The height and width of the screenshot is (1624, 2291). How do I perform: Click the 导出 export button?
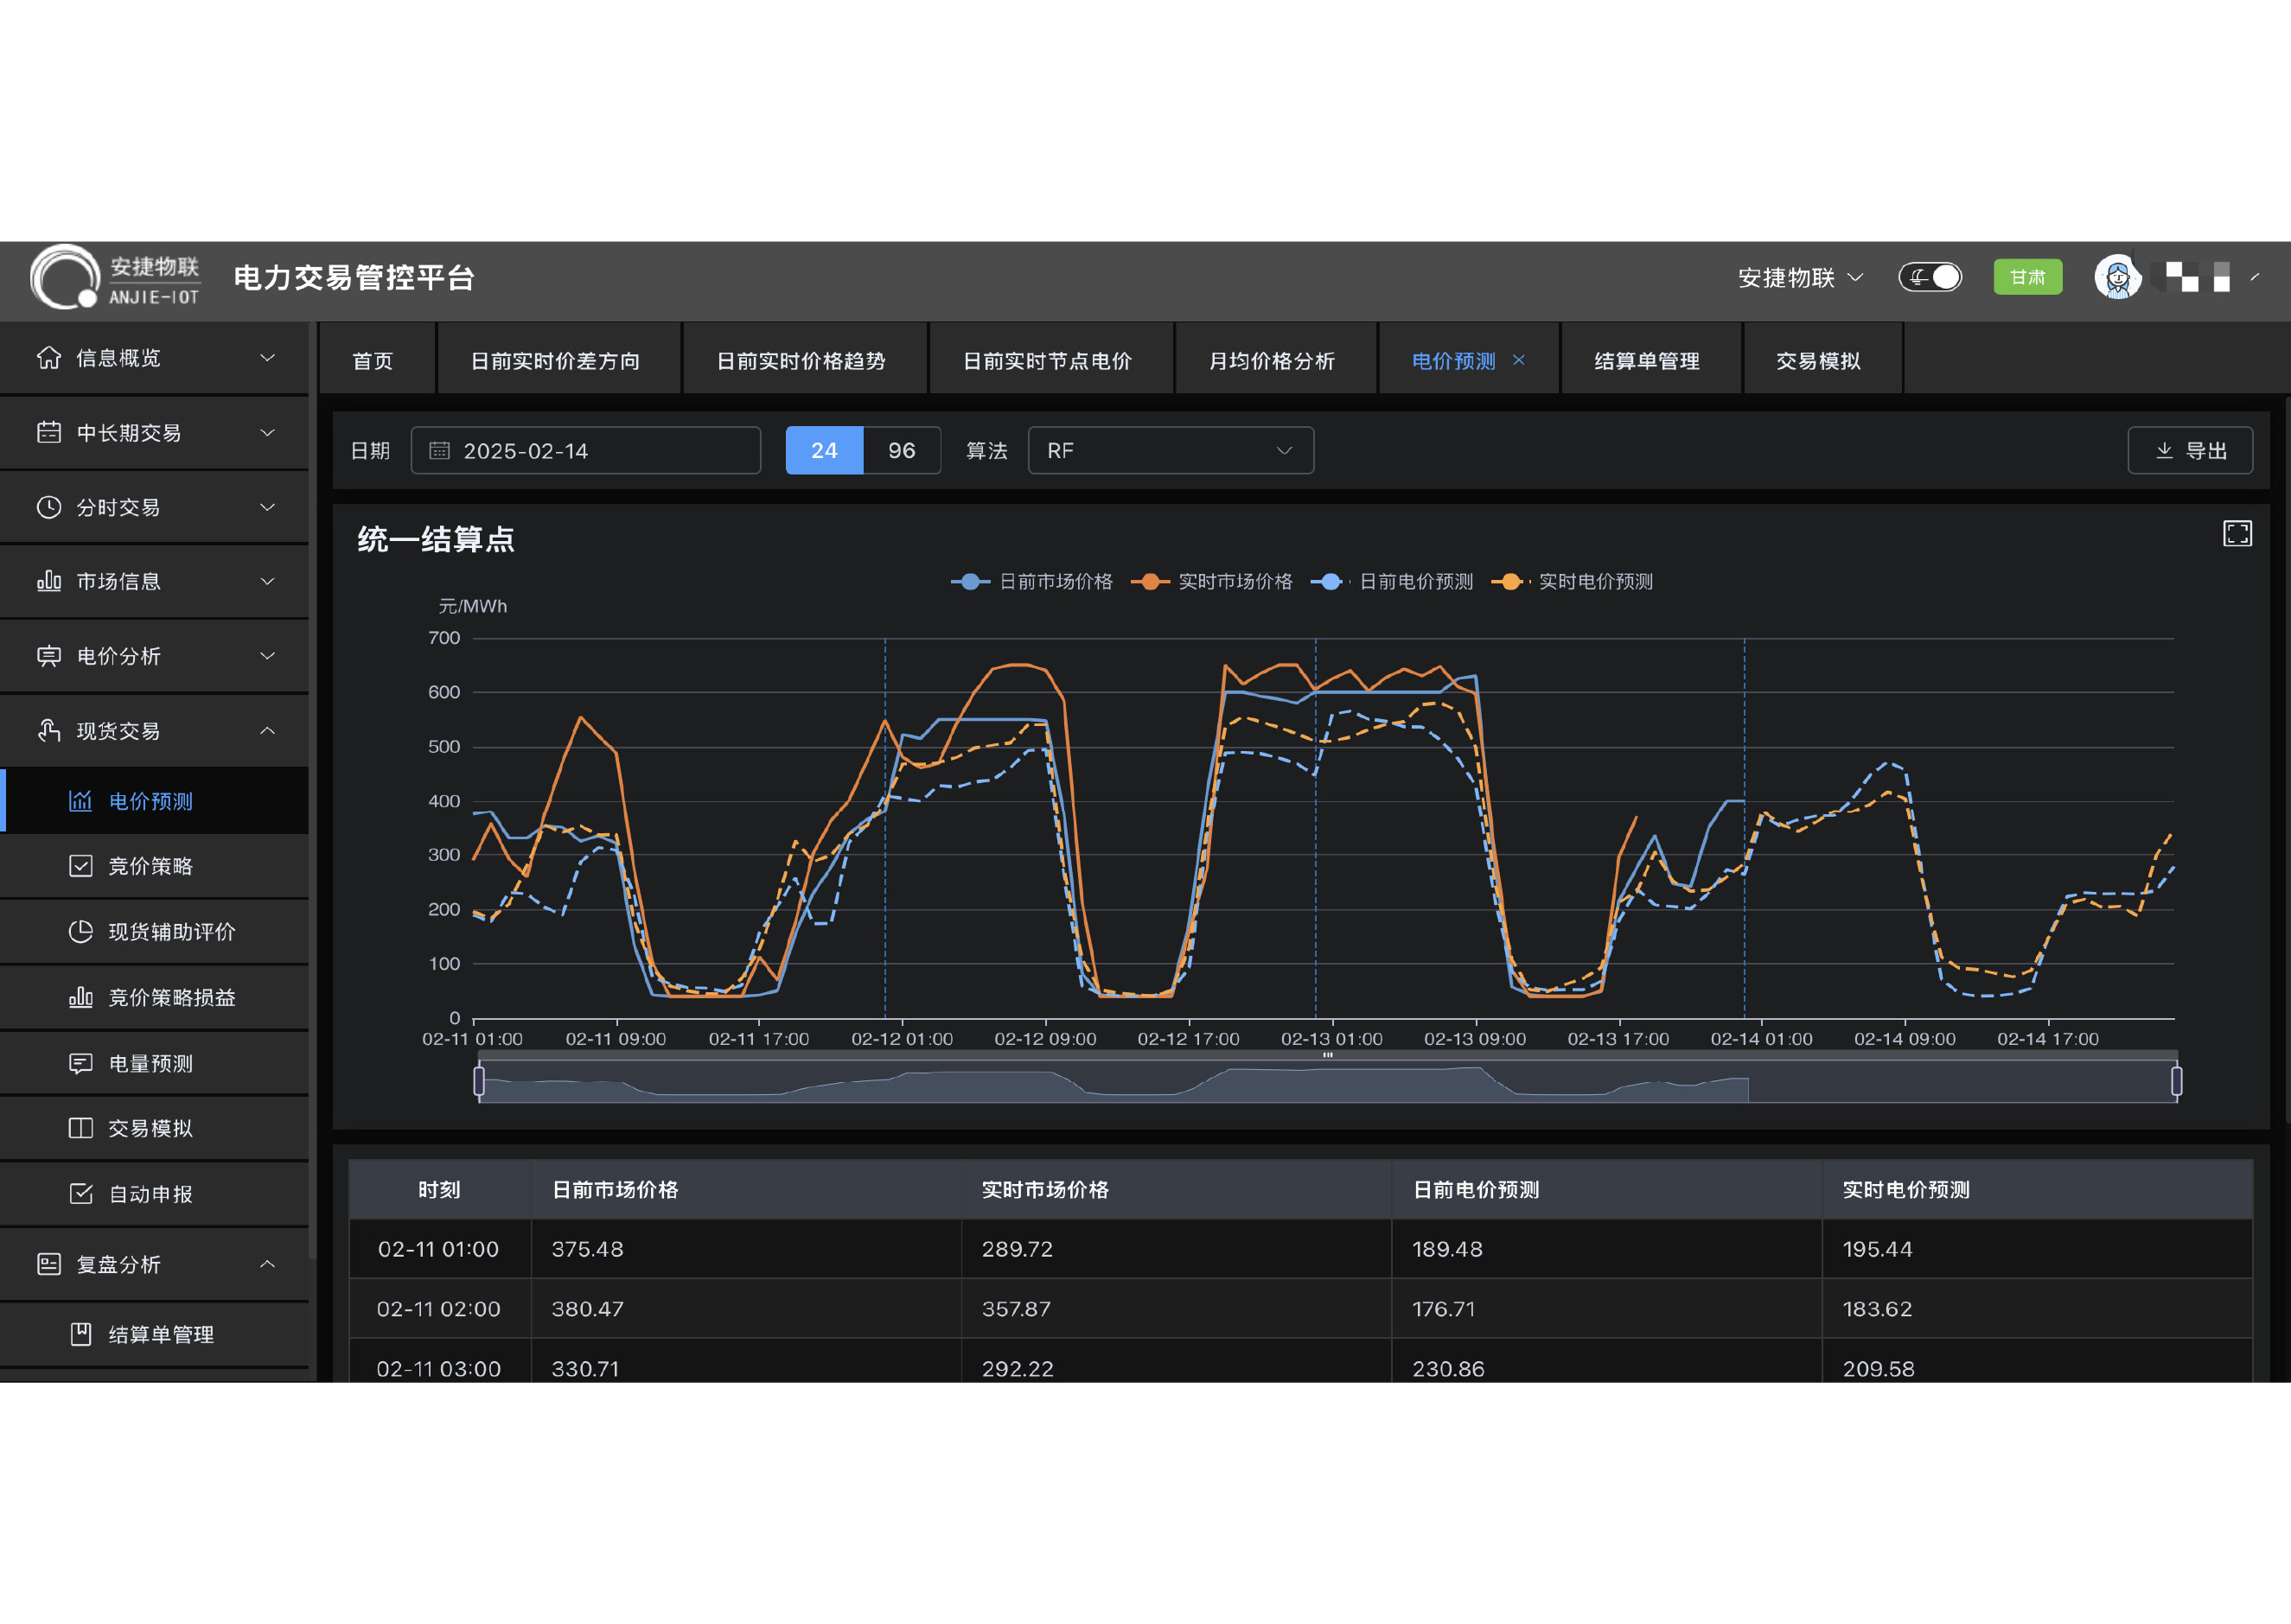(2190, 451)
